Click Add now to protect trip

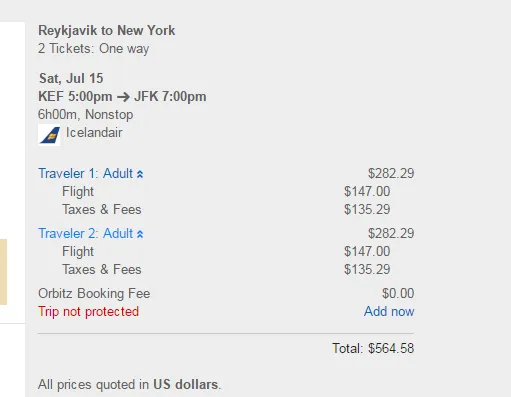tap(389, 311)
